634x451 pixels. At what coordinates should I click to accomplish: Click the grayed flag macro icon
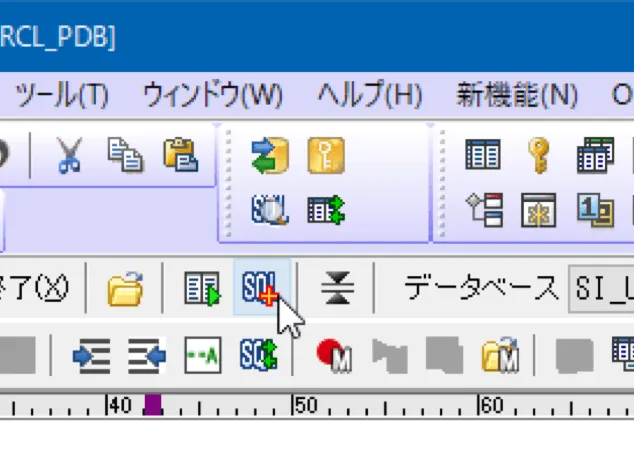click(x=389, y=355)
